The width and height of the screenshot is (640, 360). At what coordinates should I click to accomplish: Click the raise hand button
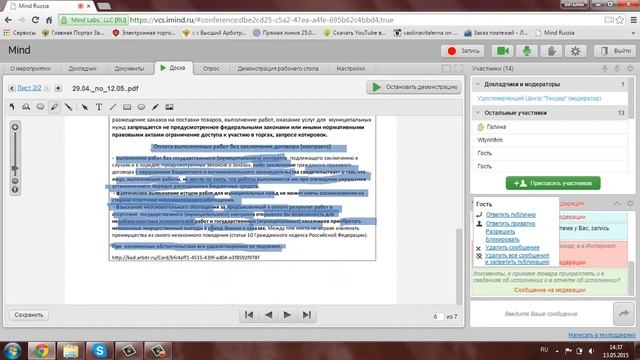[551, 51]
